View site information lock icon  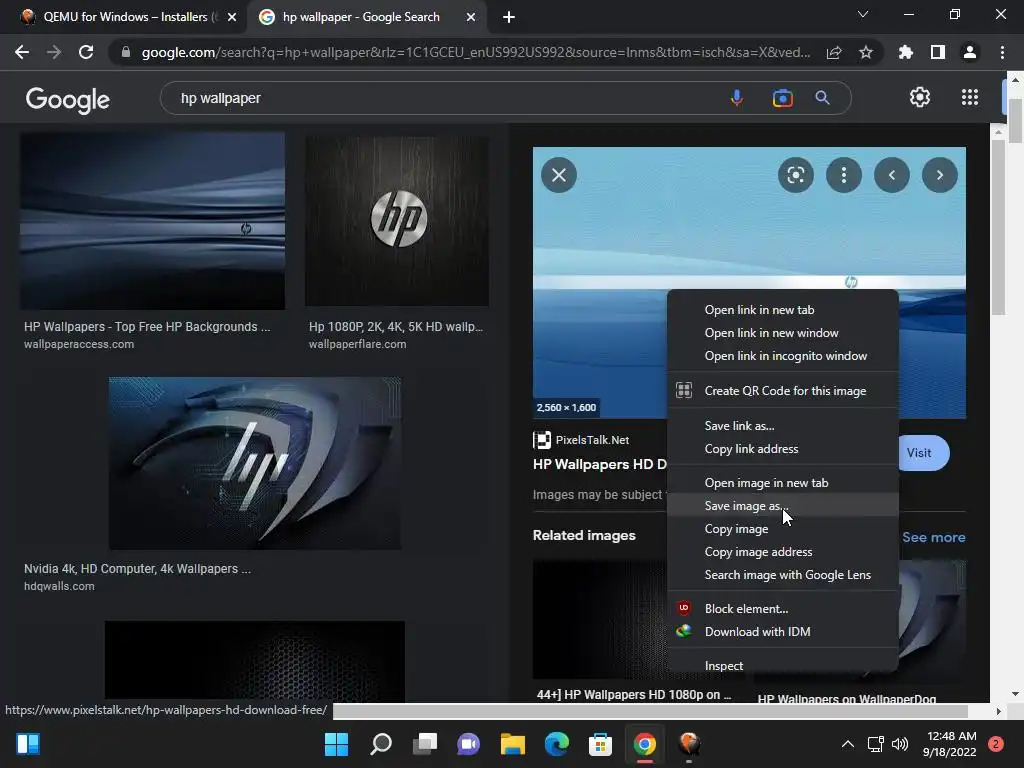(126, 52)
